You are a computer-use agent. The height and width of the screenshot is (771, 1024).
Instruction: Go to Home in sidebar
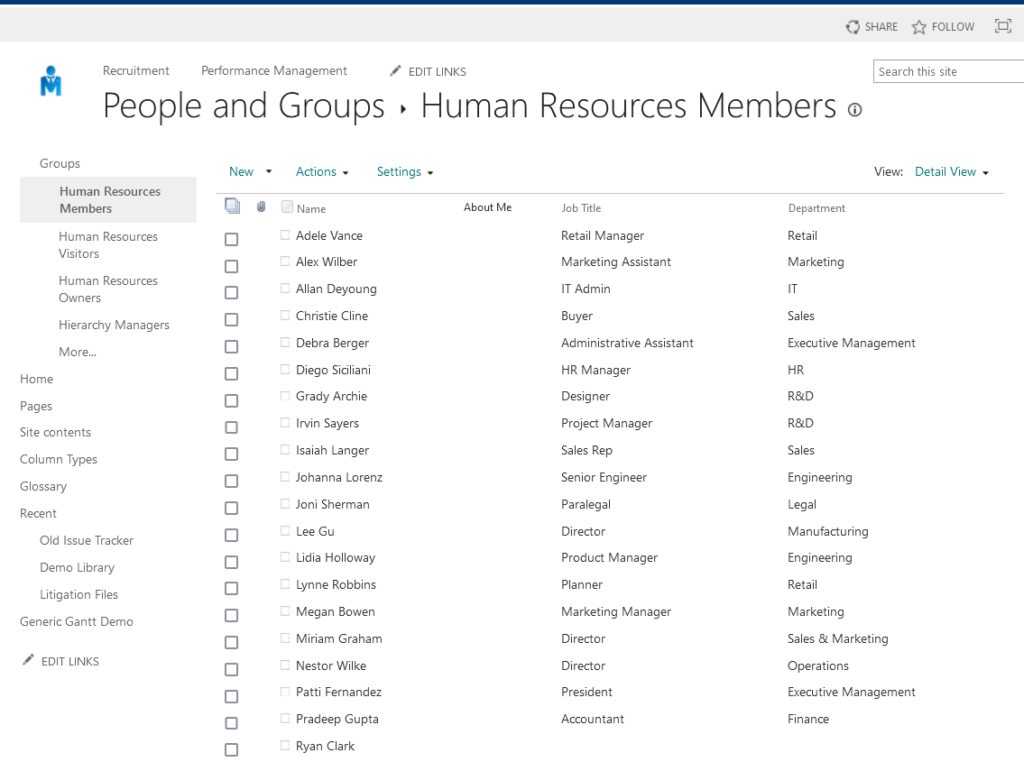tap(37, 379)
